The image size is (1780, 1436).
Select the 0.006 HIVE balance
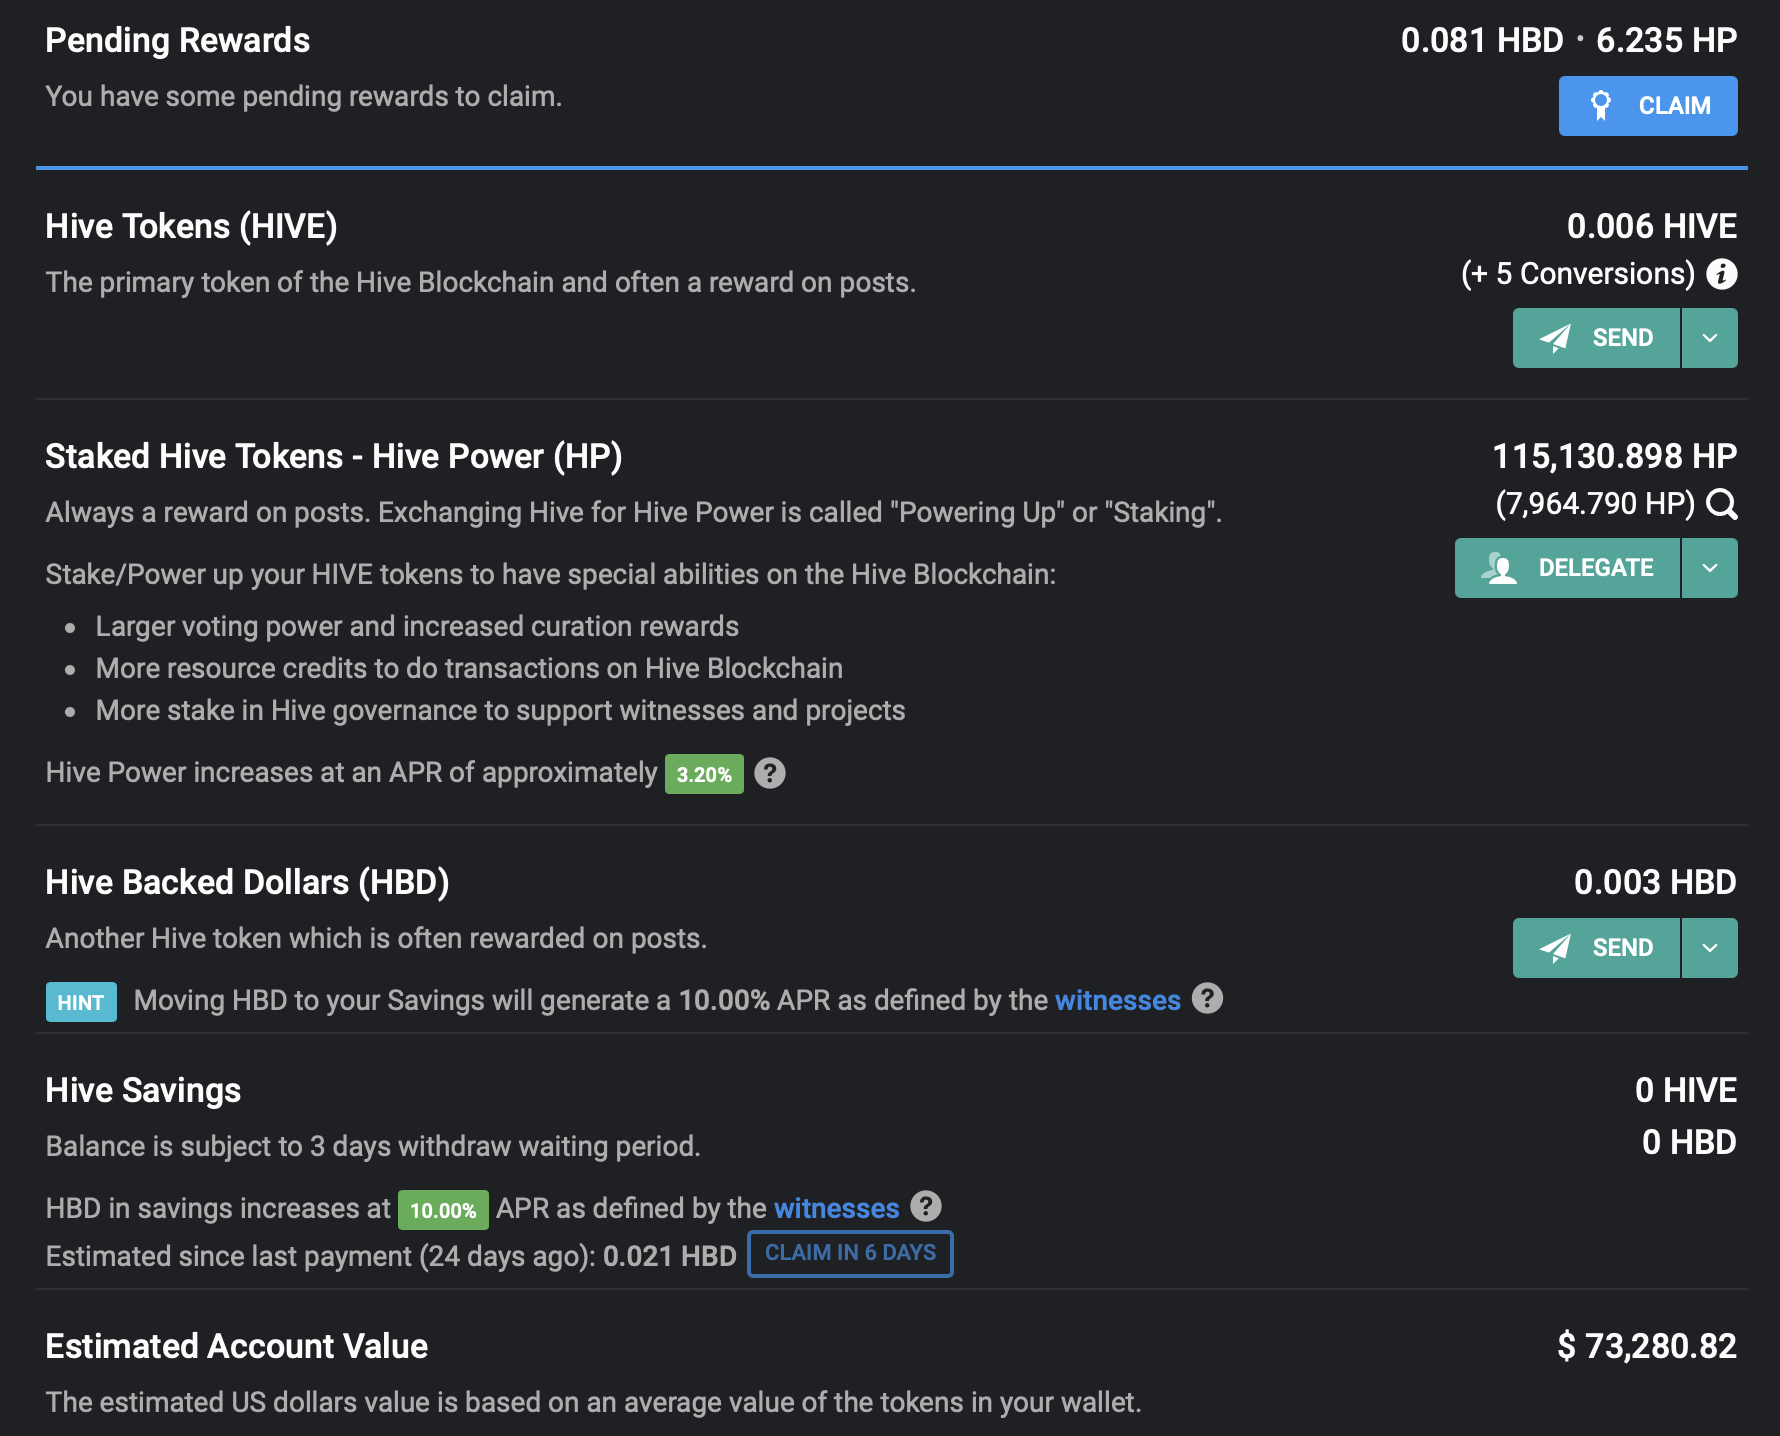point(1651,226)
